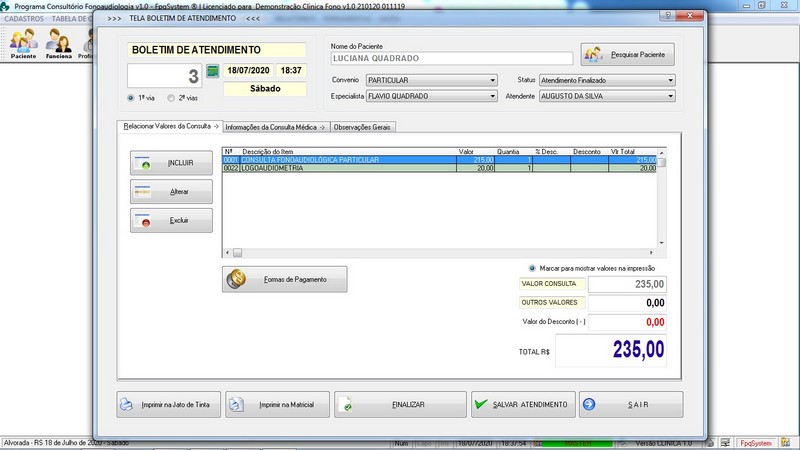Image resolution: width=800 pixels, height=450 pixels.
Task: Click the green calendar icon beside the date
Action: (x=212, y=71)
